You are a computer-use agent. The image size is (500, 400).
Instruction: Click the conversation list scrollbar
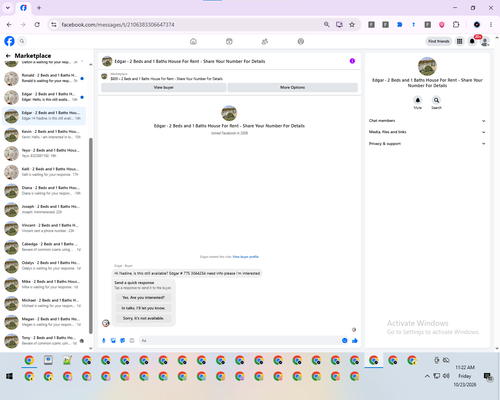[91, 235]
